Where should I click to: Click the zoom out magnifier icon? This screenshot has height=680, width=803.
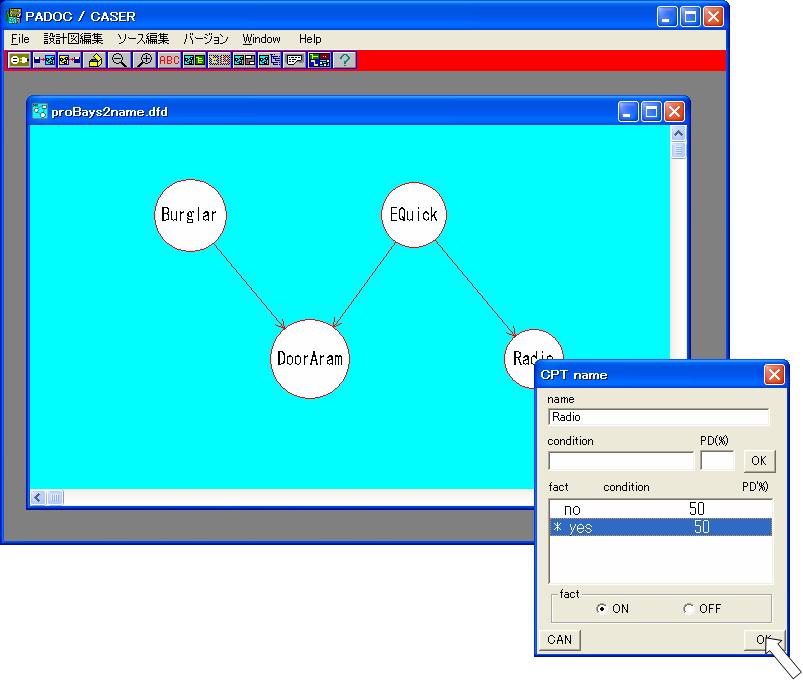119,60
